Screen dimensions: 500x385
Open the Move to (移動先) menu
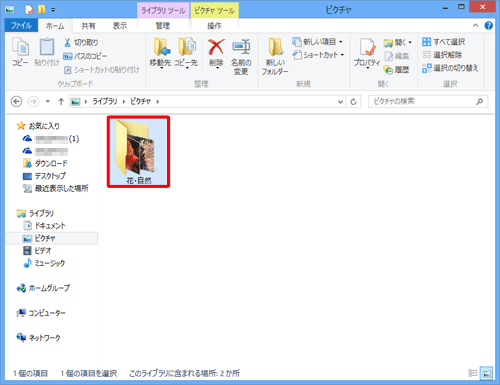coord(160,53)
